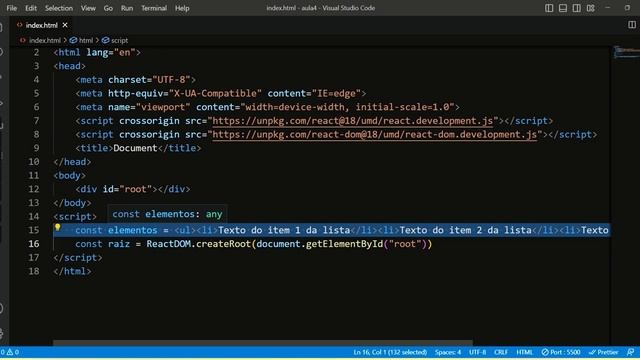640x360 pixels.
Task: Click the Split Editor Right icon
Action: tap(632, 25)
